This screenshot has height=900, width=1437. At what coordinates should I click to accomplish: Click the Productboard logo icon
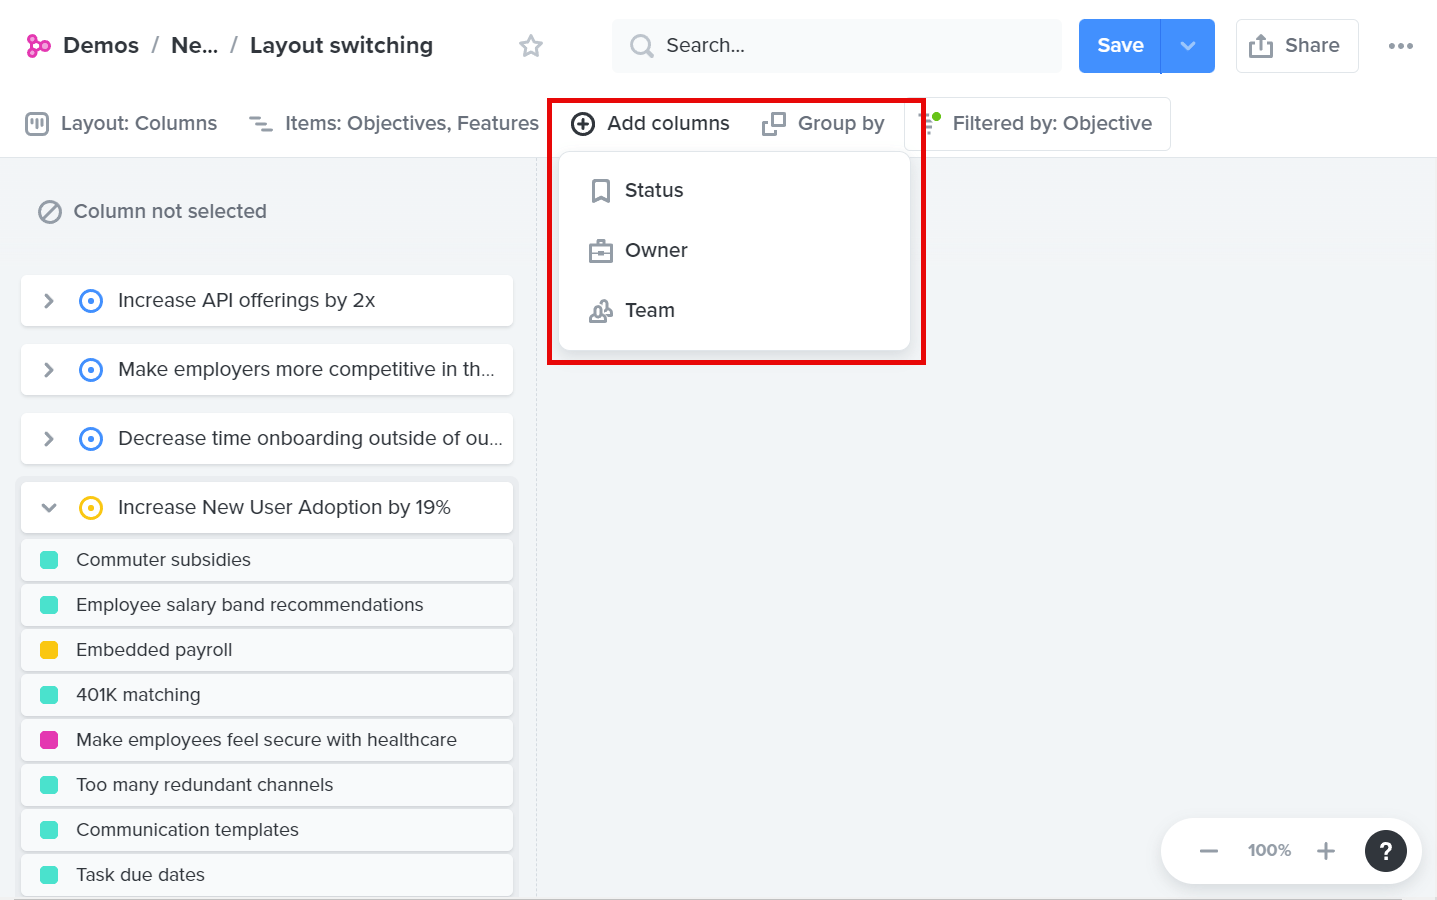[38, 46]
